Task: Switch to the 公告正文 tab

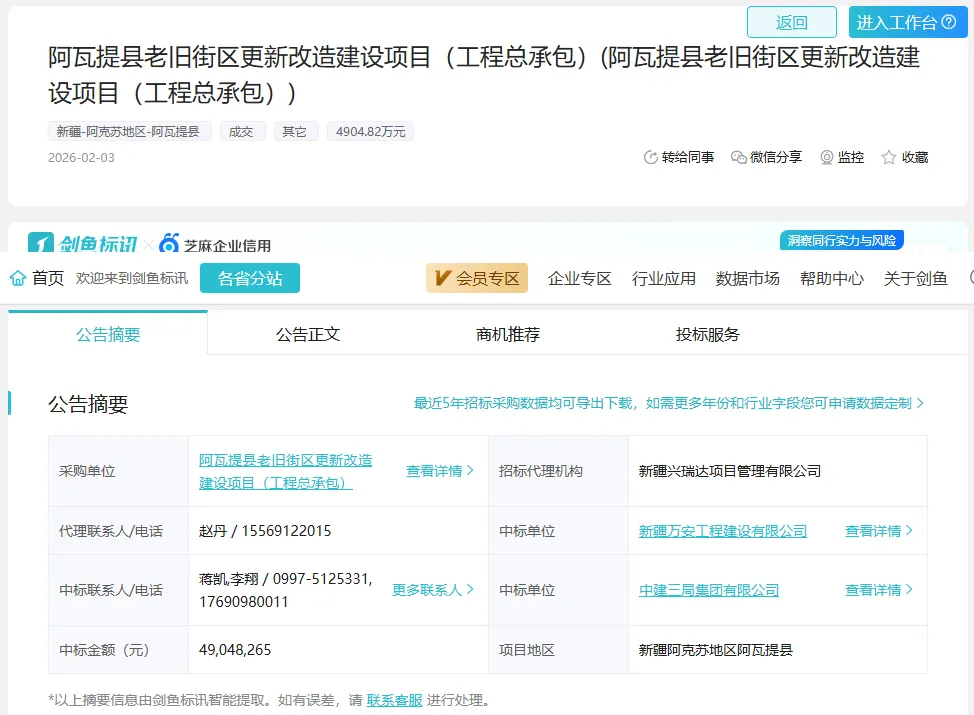Action: coord(308,334)
